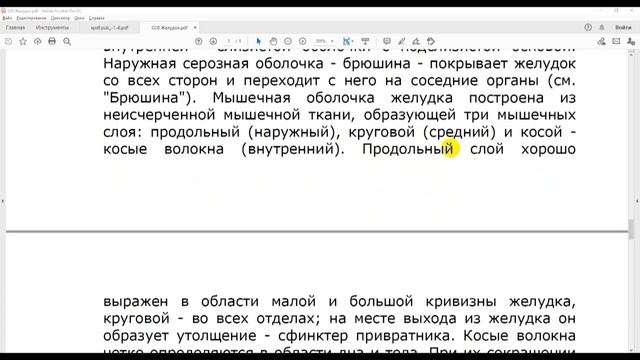Click the word "выражен" on second page
The image size is (640, 360).
pyautogui.click(x=136, y=302)
